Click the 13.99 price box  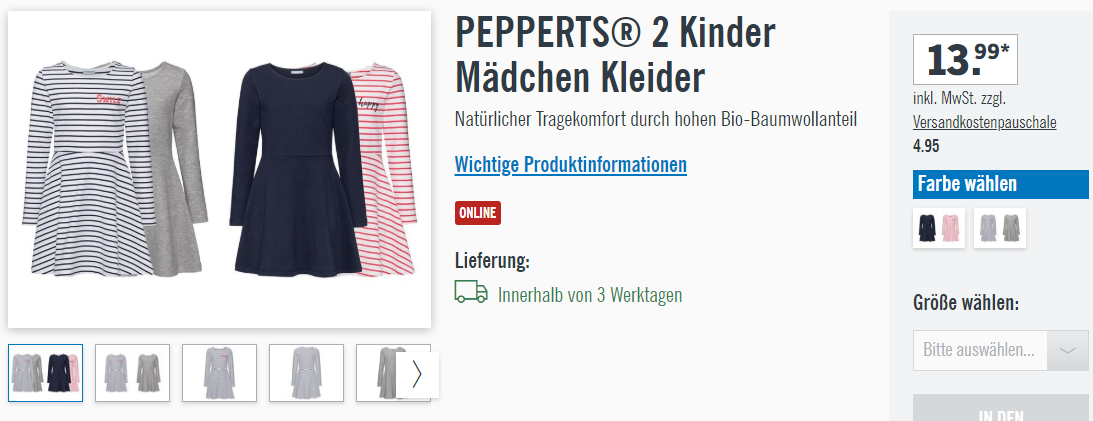point(965,59)
